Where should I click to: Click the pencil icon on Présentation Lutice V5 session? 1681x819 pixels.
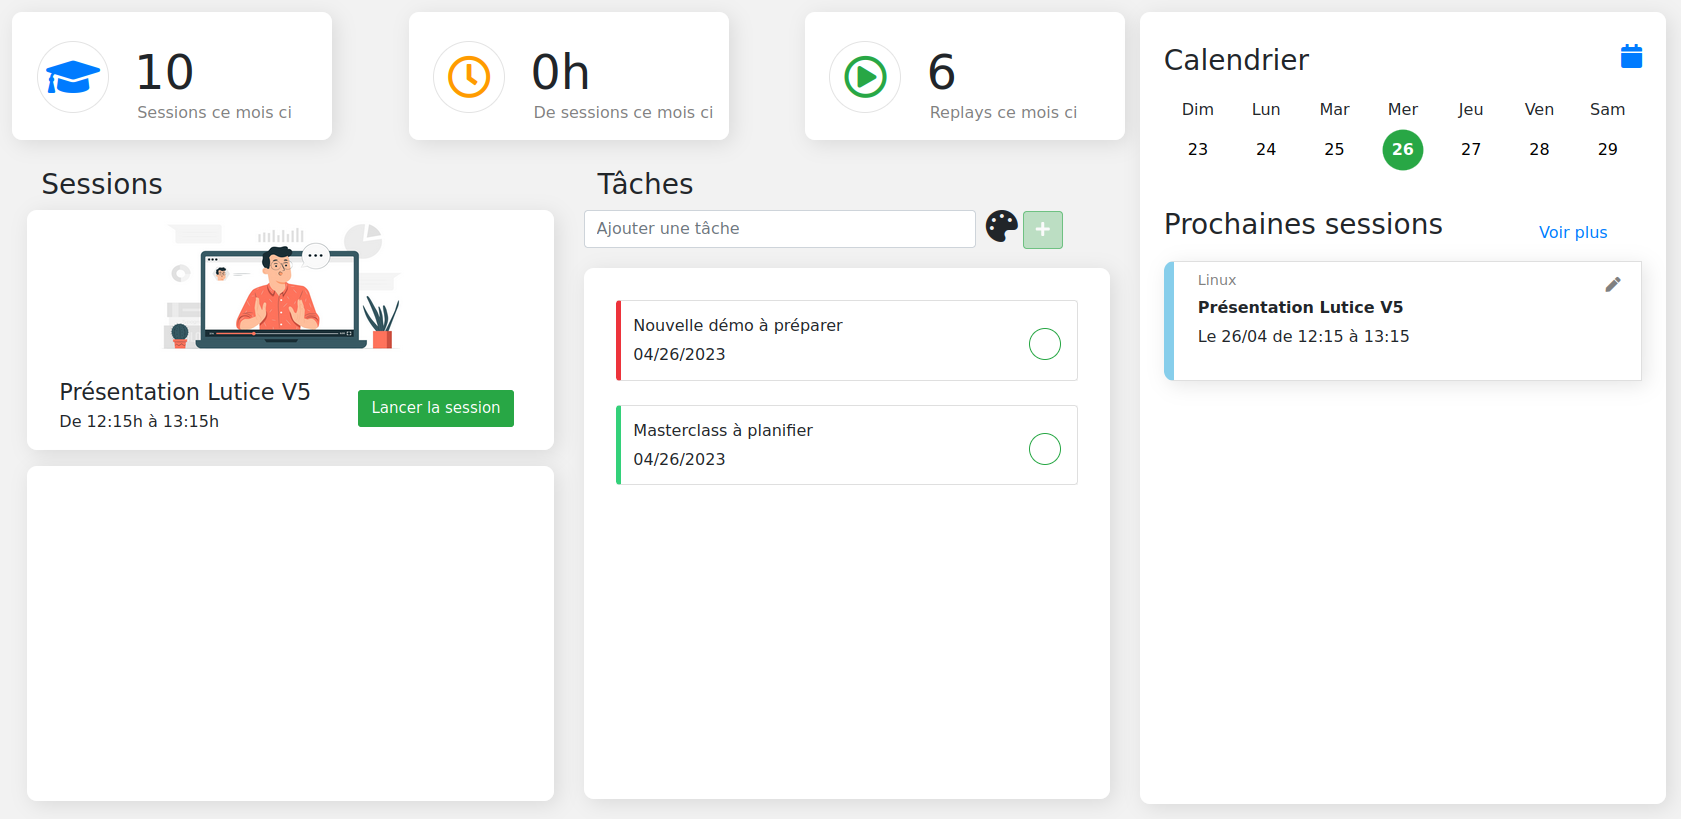pyautogui.click(x=1613, y=284)
